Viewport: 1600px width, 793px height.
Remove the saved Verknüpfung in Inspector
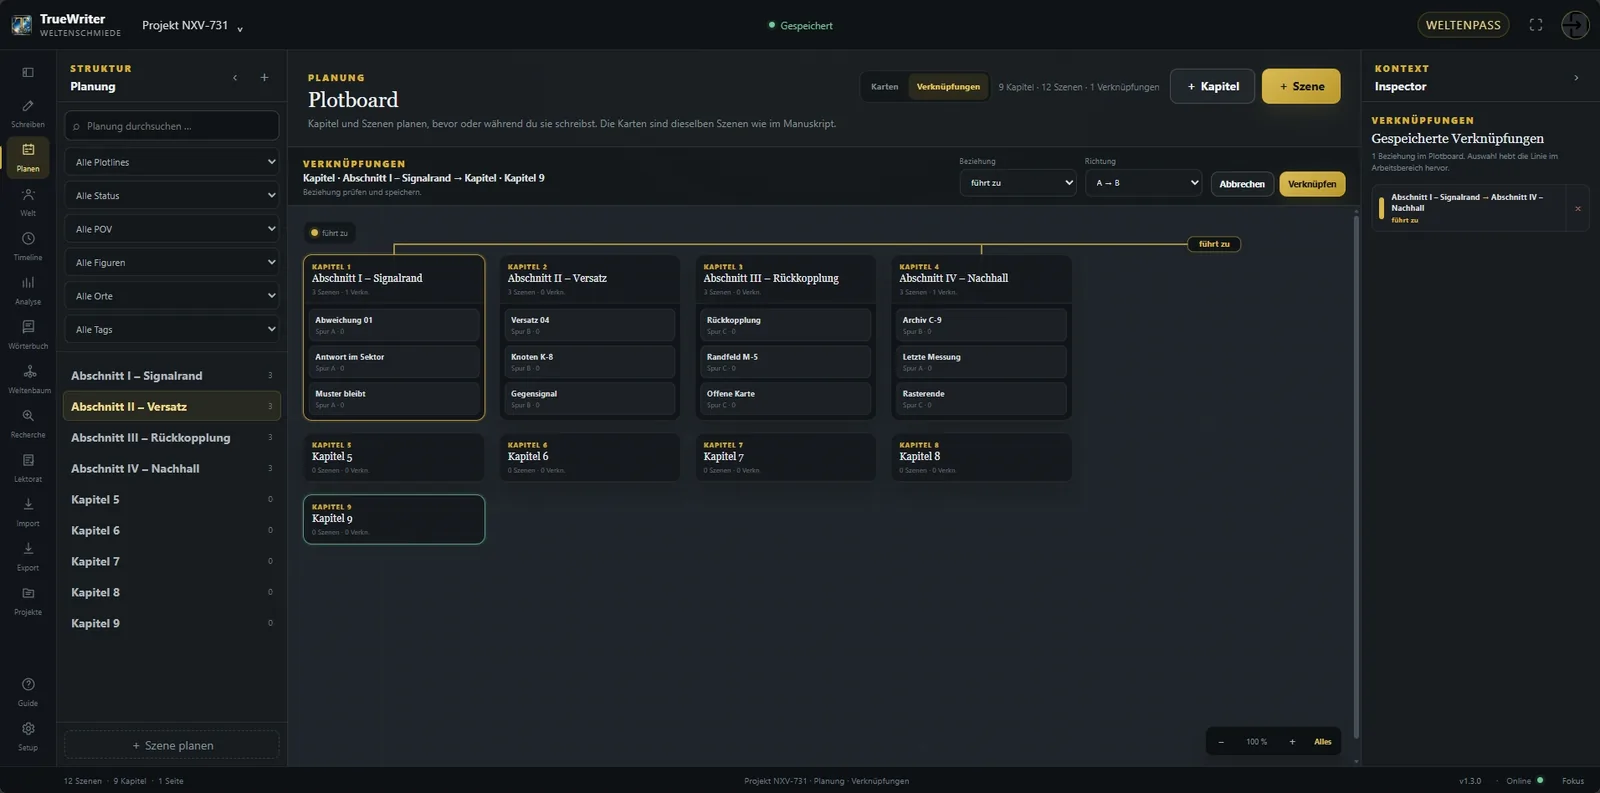tap(1578, 209)
